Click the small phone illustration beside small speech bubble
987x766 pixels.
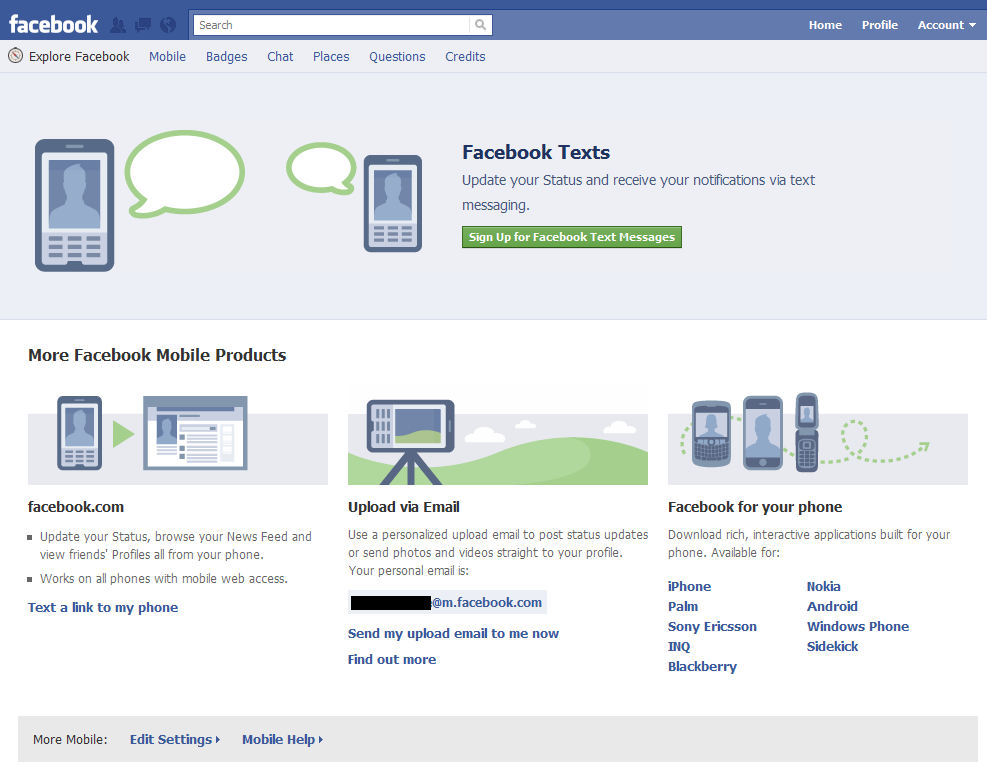point(393,203)
